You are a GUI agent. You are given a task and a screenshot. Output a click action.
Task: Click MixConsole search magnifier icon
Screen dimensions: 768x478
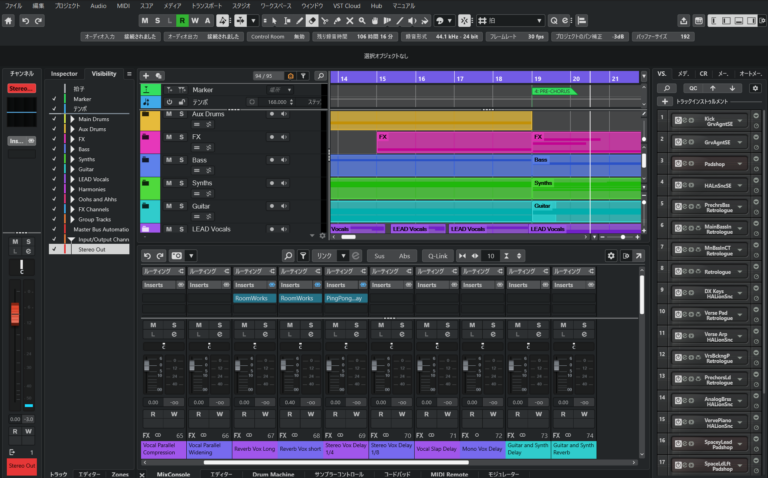point(288,256)
